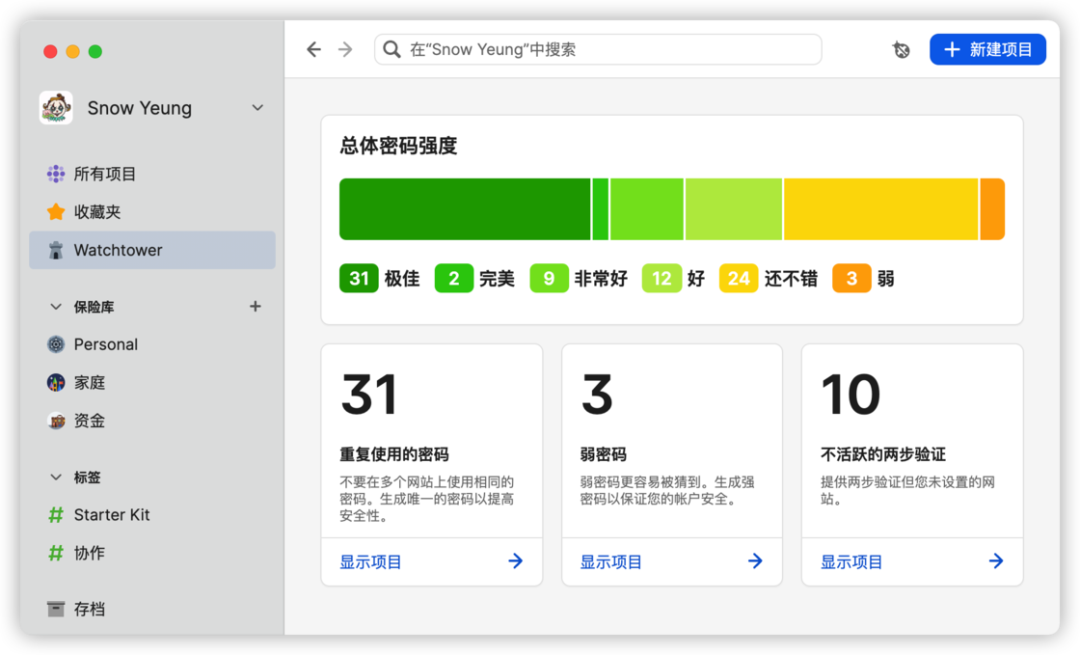Click the back navigation arrow
This screenshot has height=655, width=1080.
[314, 50]
